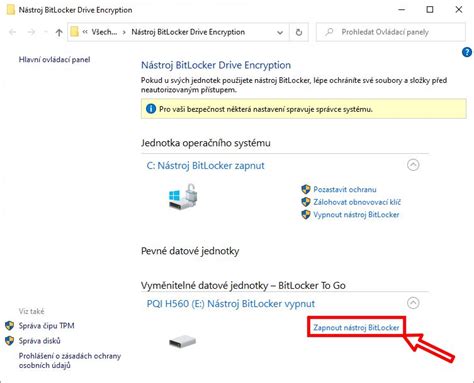474x383 pixels.
Task: Click shield icon beside Vypnout nástroj BitLocker
Action: click(306, 215)
